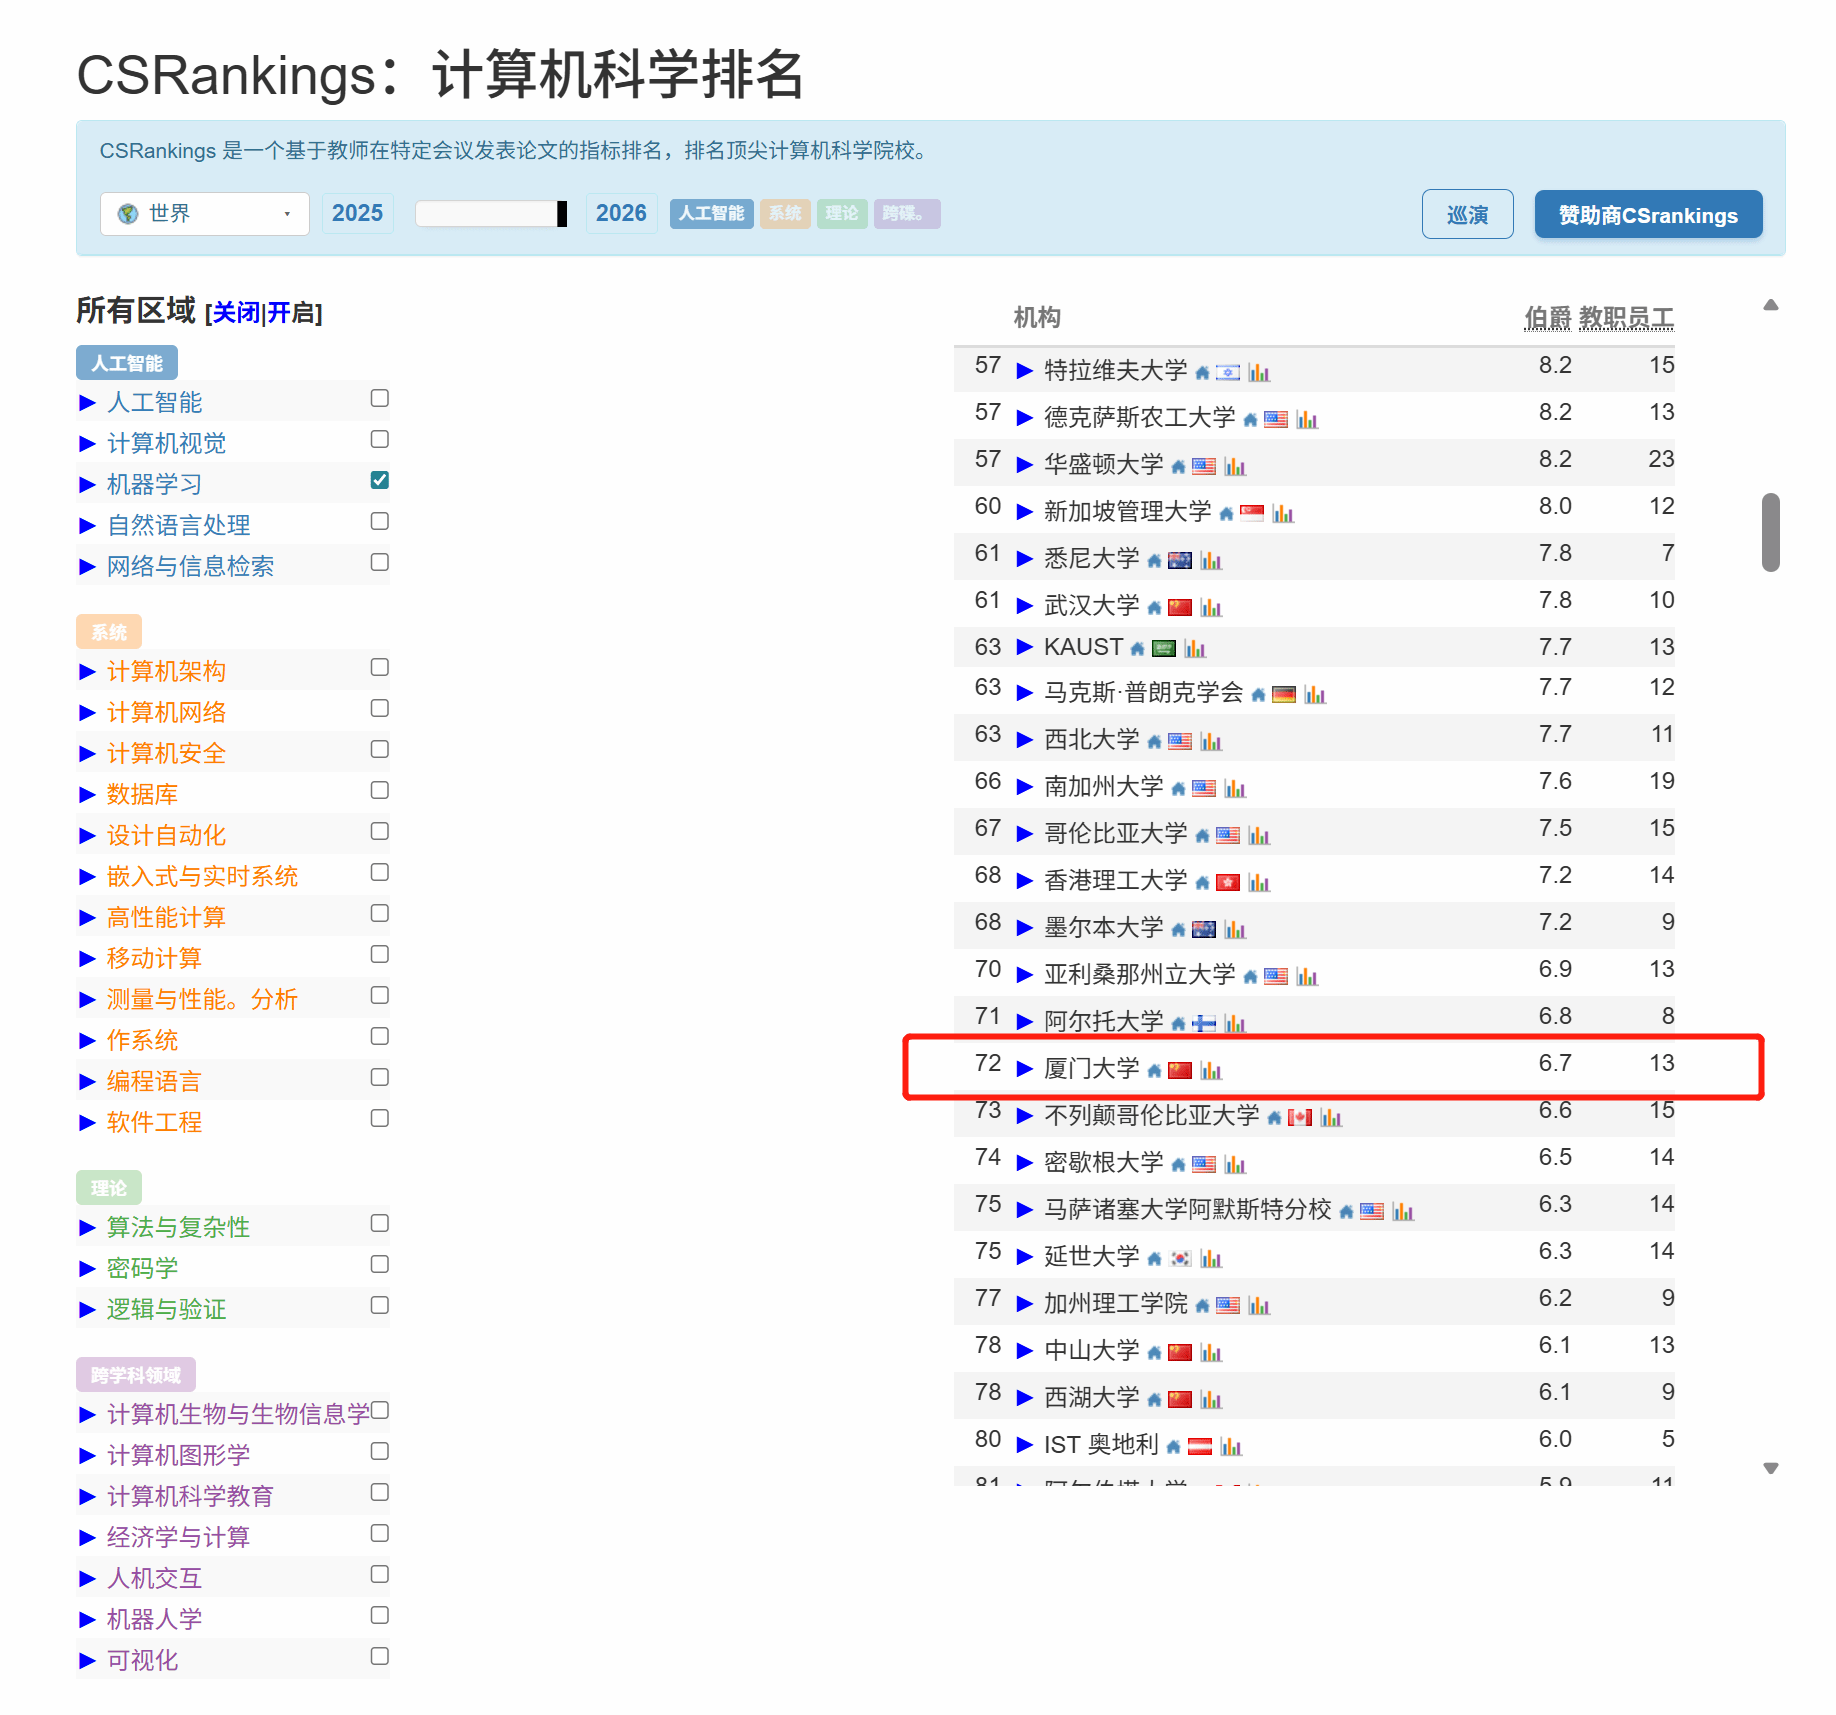Screen dimensions: 1836x1715
Task: Uncheck the 机器学习 checkbox
Action: pyautogui.click(x=379, y=480)
